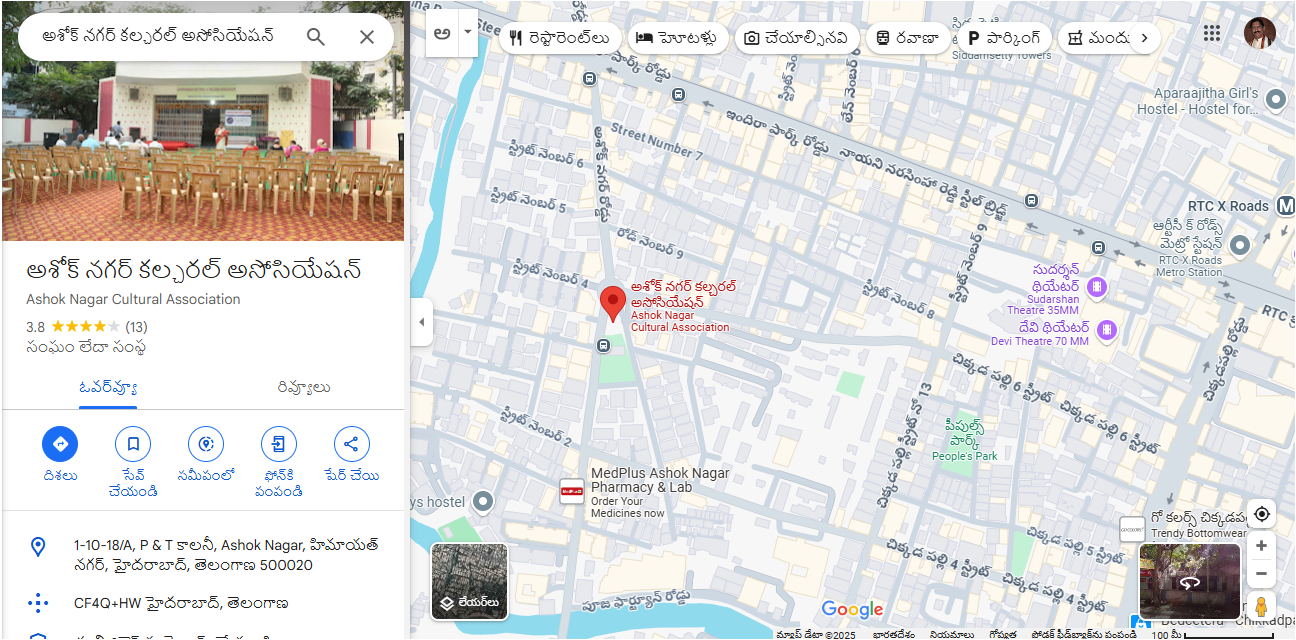
Task: Show more category chips arrow
Action: (1145, 38)
